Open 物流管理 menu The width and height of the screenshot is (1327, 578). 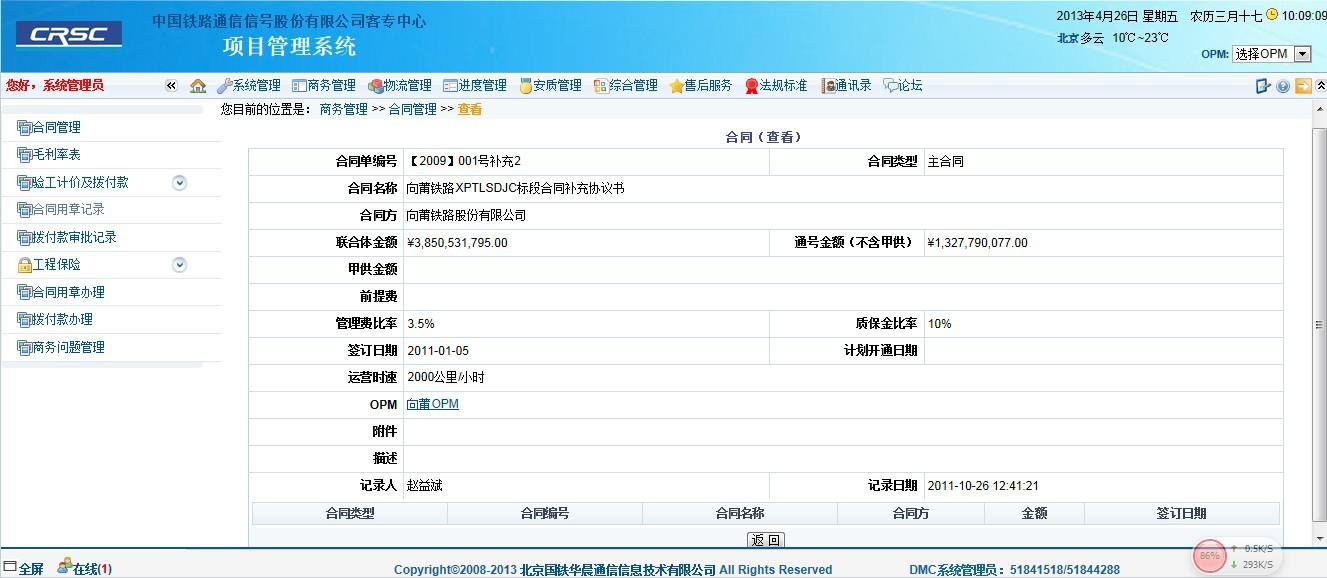tap(400, 86)
